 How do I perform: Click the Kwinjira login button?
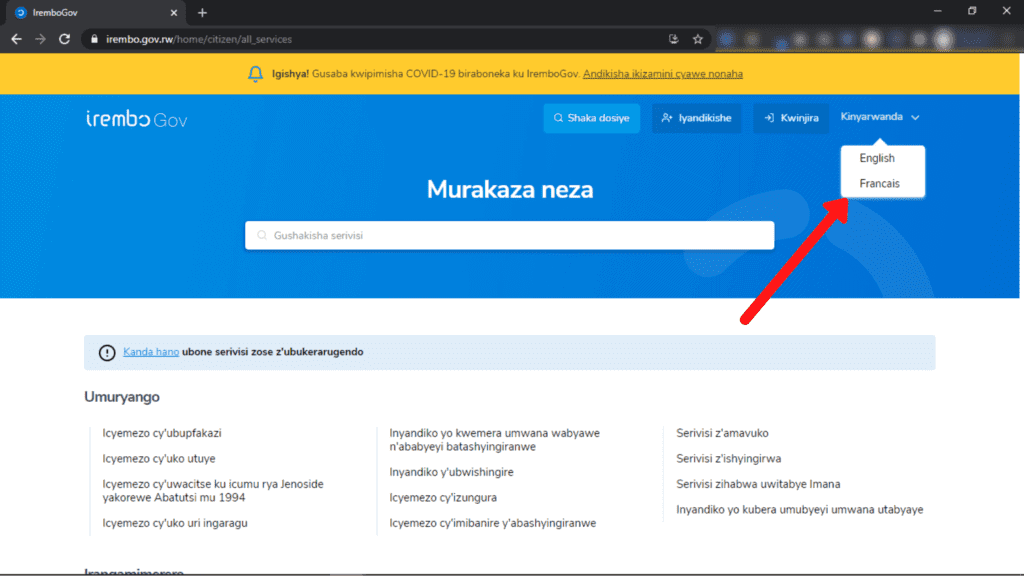(791, 118)
